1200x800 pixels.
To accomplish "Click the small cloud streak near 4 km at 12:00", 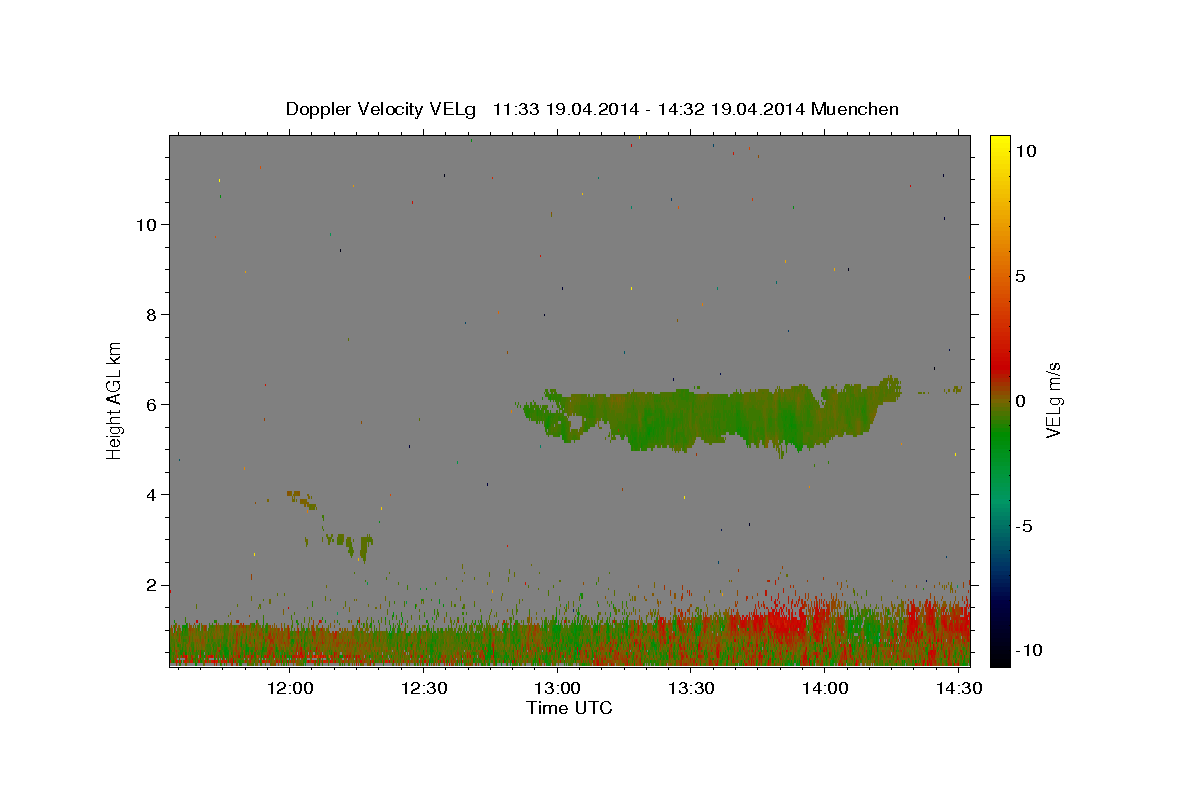I will point(301,498).
